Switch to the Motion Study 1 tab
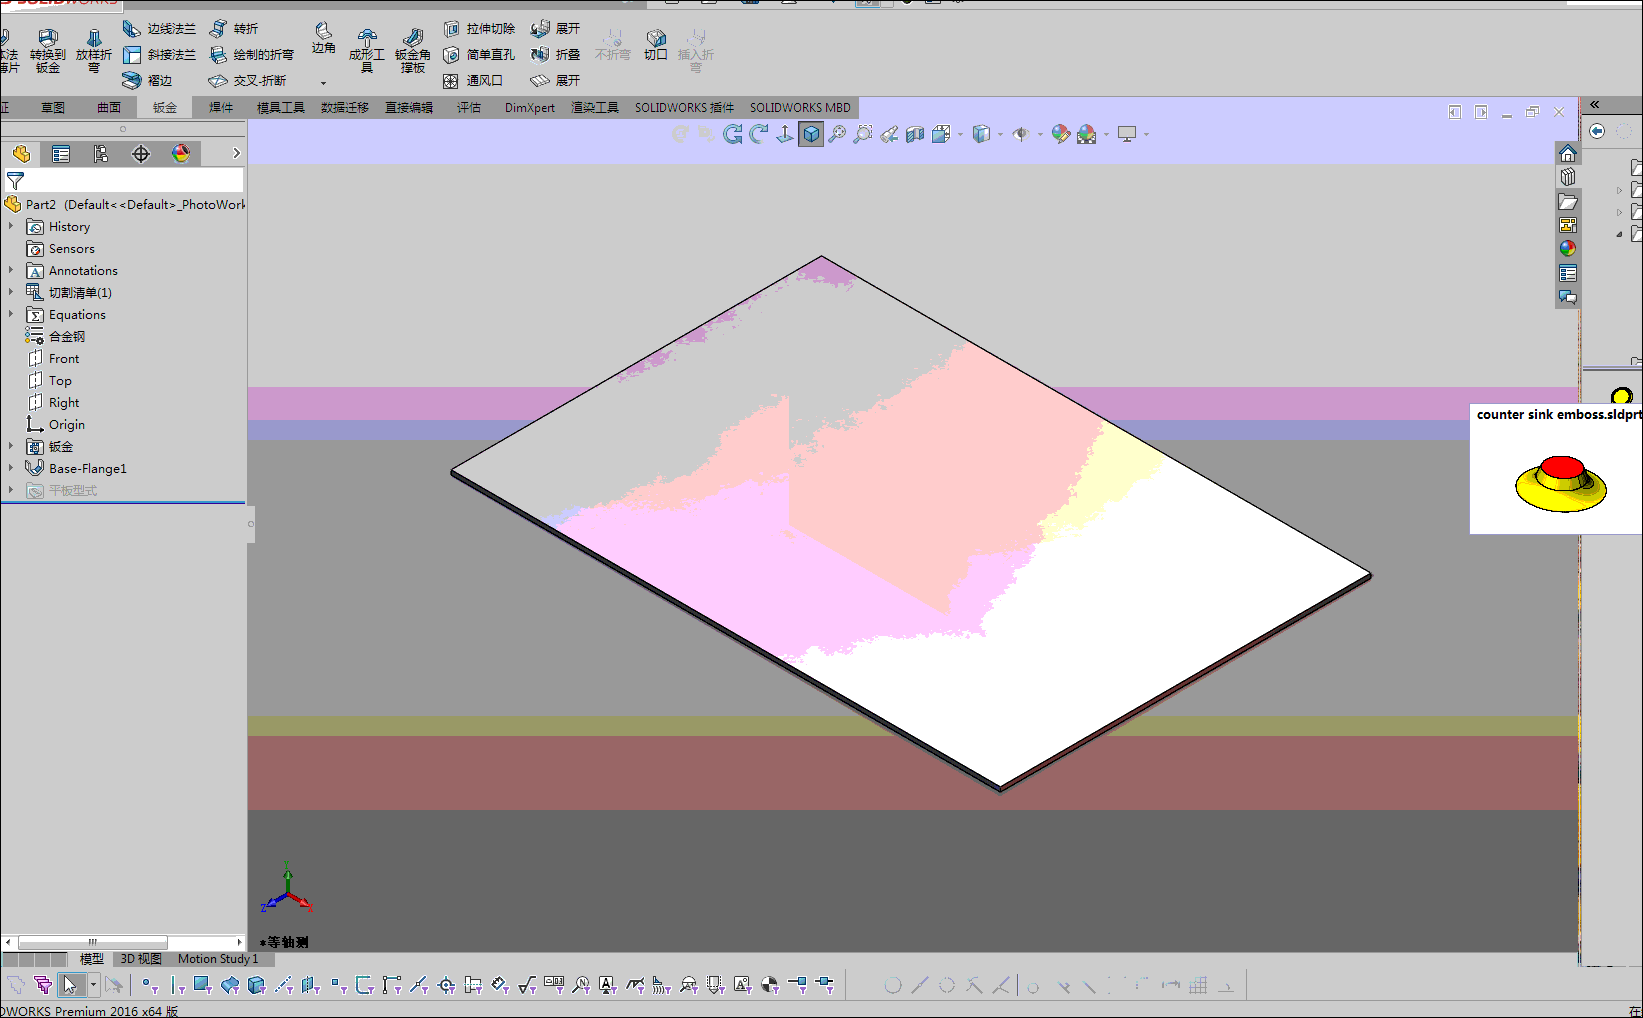The height and width of the screenshot is (1018, 1643). click(x=218, y=959)
